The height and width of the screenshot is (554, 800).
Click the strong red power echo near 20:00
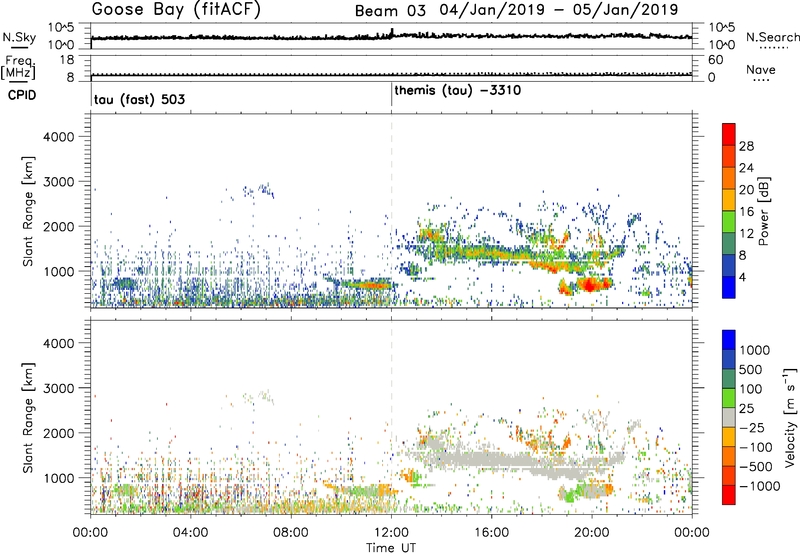pyautogui.click(x=590, y=284)
